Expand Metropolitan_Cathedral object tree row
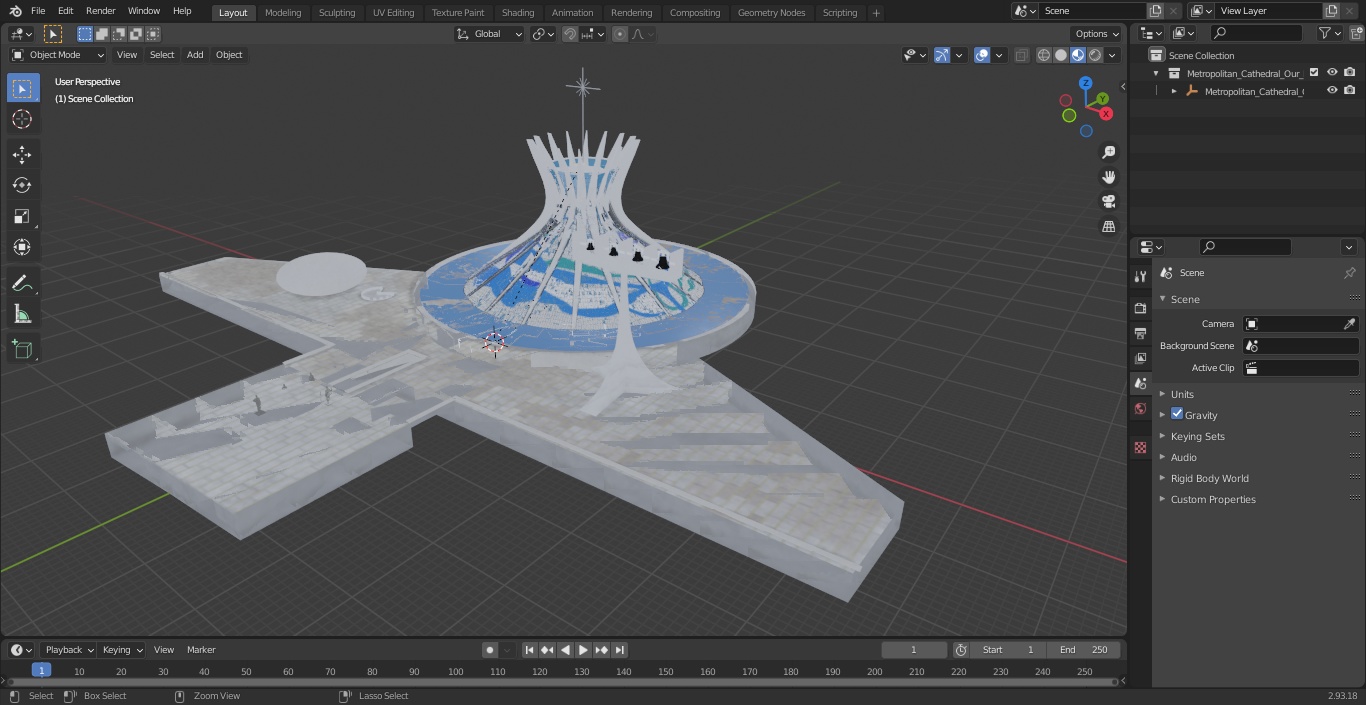Screen dimensions: 1366x705 (1174, 91)
